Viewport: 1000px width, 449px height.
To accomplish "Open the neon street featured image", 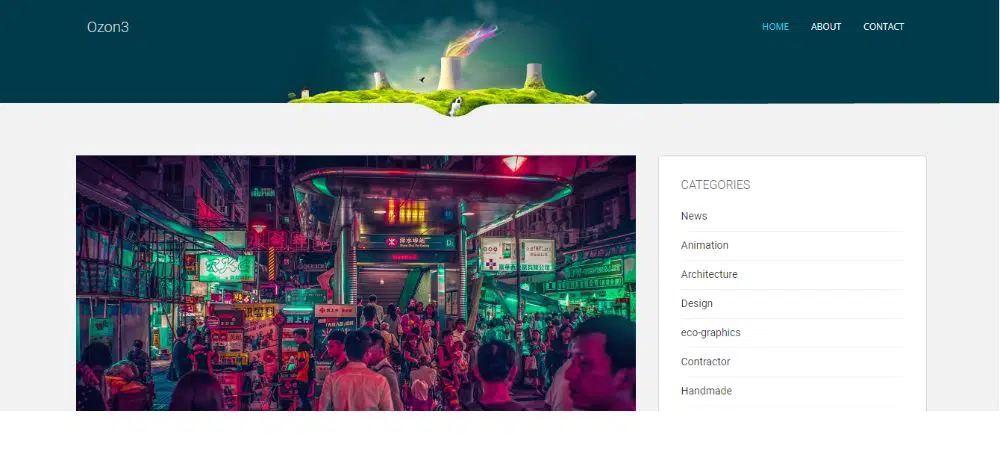I will point(355,282).
